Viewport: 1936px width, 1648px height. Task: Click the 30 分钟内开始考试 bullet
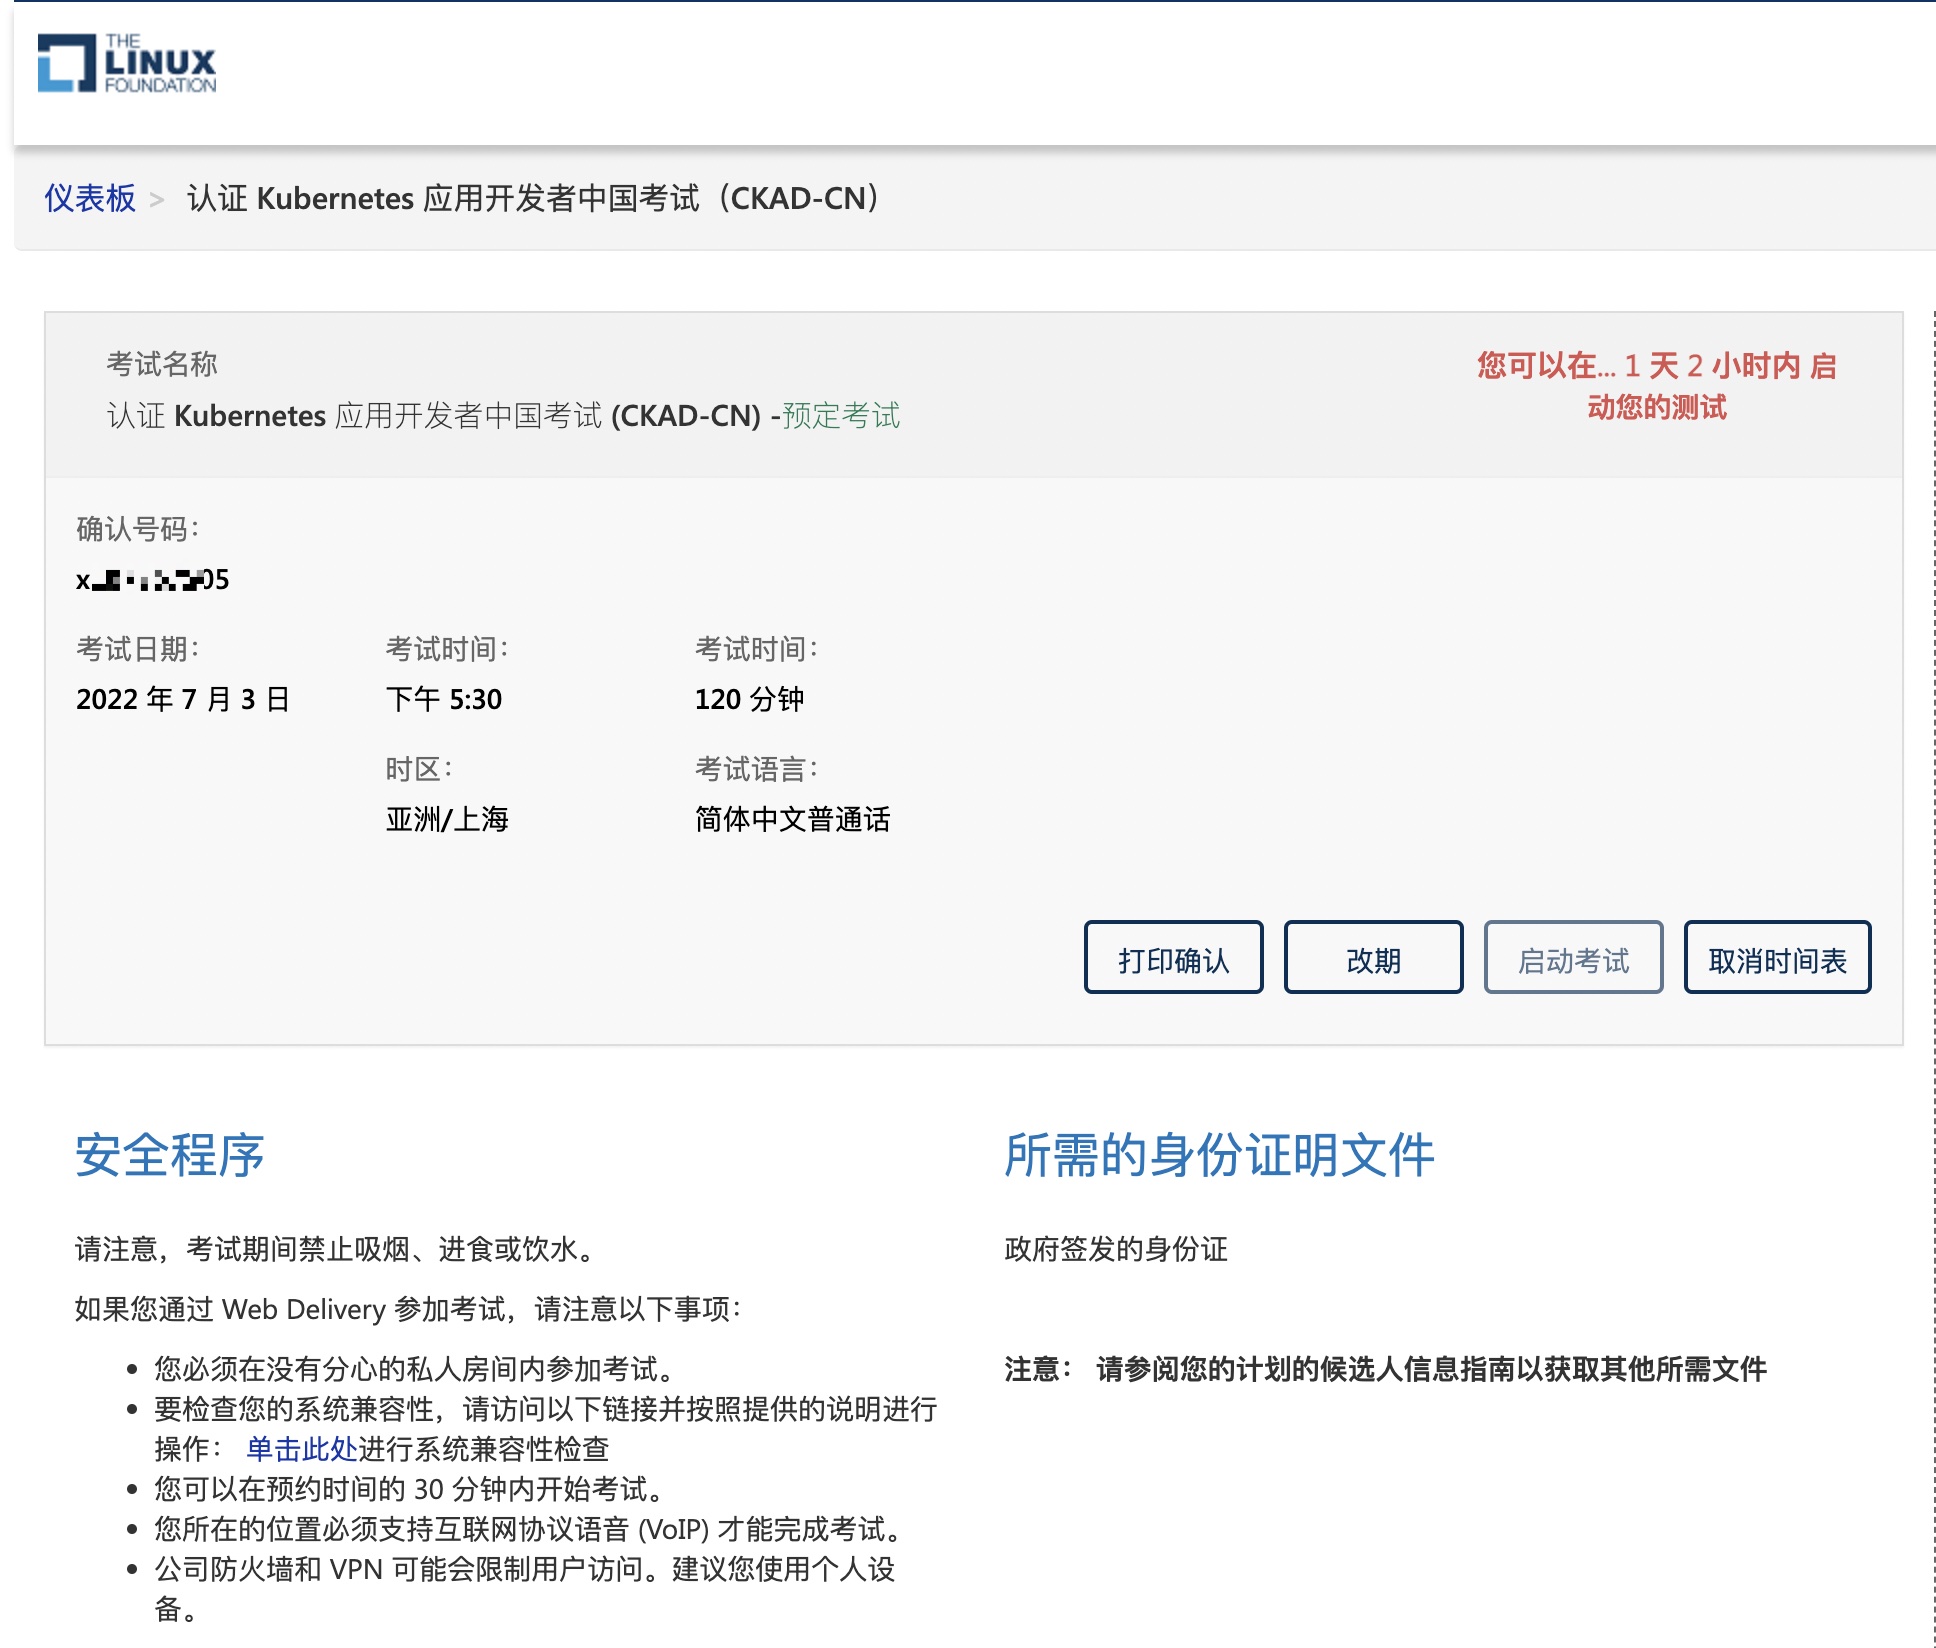tap(412, 1489)
